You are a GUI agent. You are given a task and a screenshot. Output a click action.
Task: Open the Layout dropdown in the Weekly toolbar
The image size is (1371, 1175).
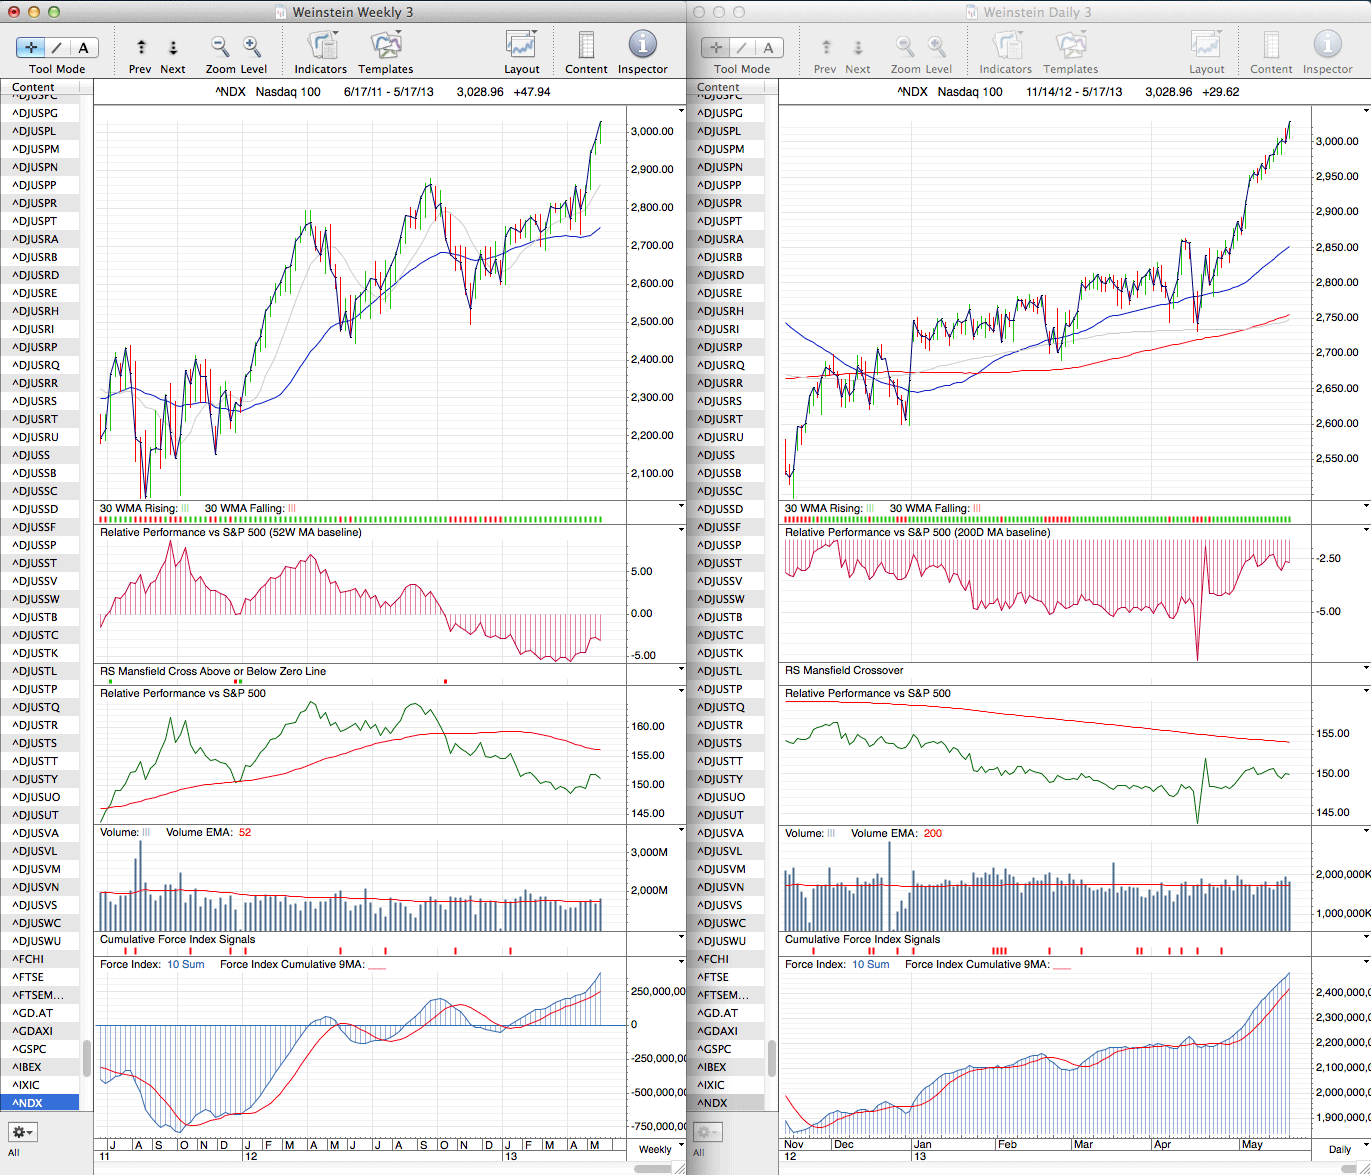pyautogui.click(x=521, y=47)
